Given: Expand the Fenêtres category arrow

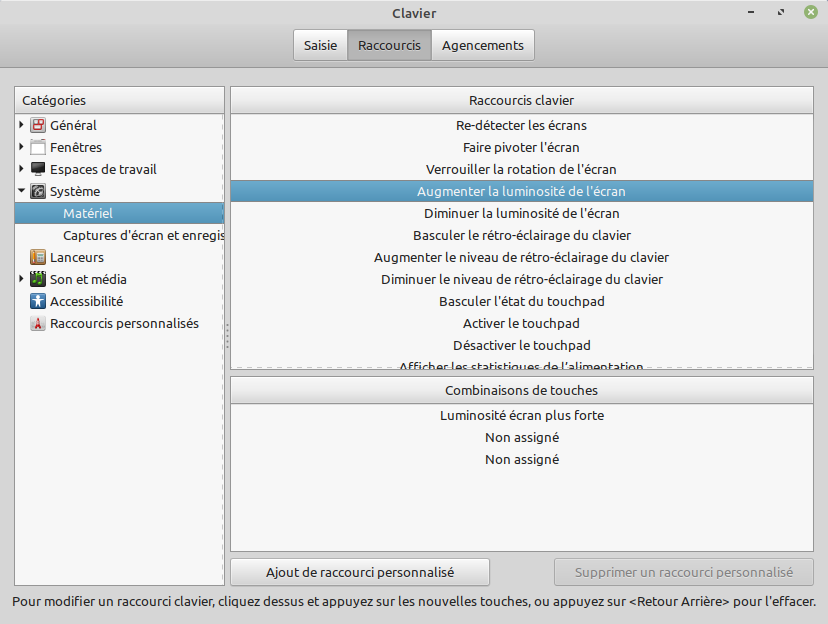Looking at the screenshot, I should point(21,147).
